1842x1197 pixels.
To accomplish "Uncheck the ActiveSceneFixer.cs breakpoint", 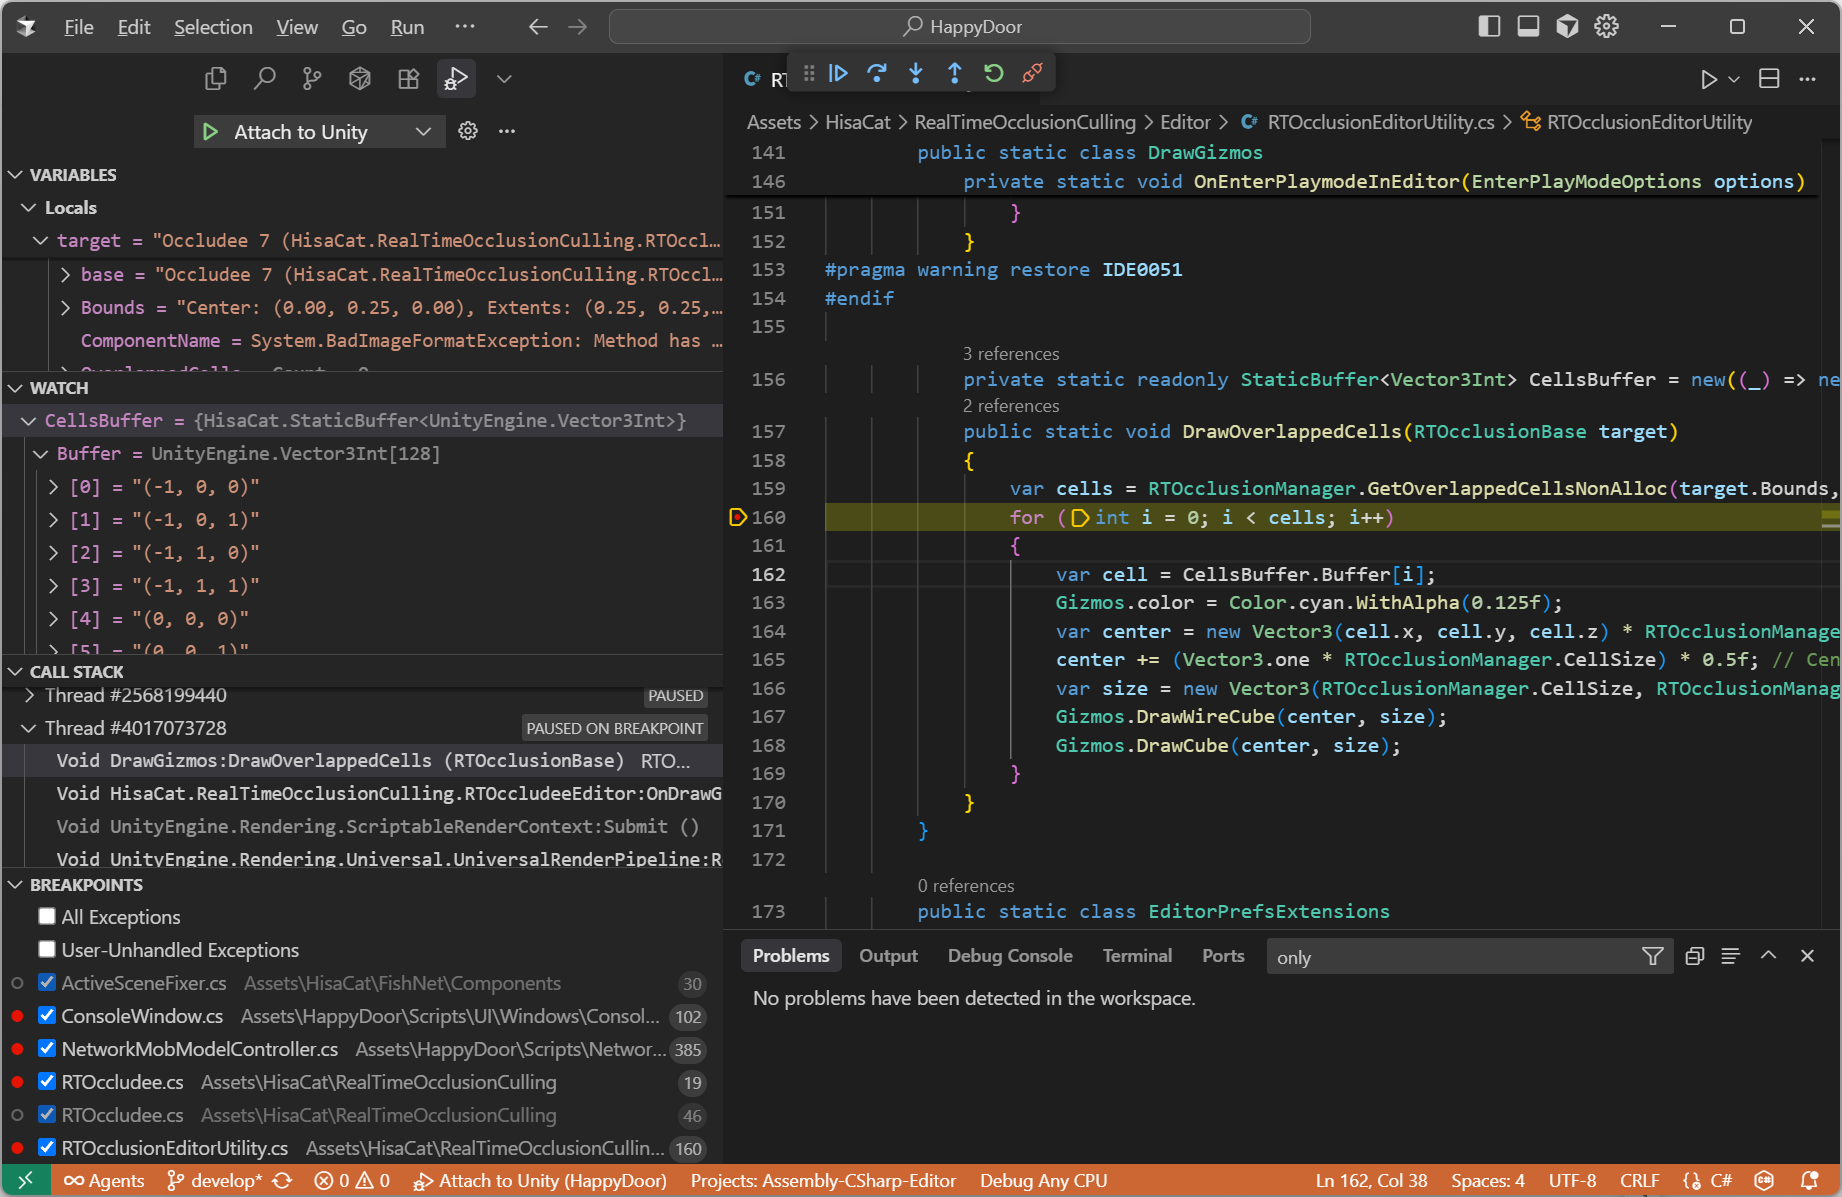I will [x=47, y=983].
